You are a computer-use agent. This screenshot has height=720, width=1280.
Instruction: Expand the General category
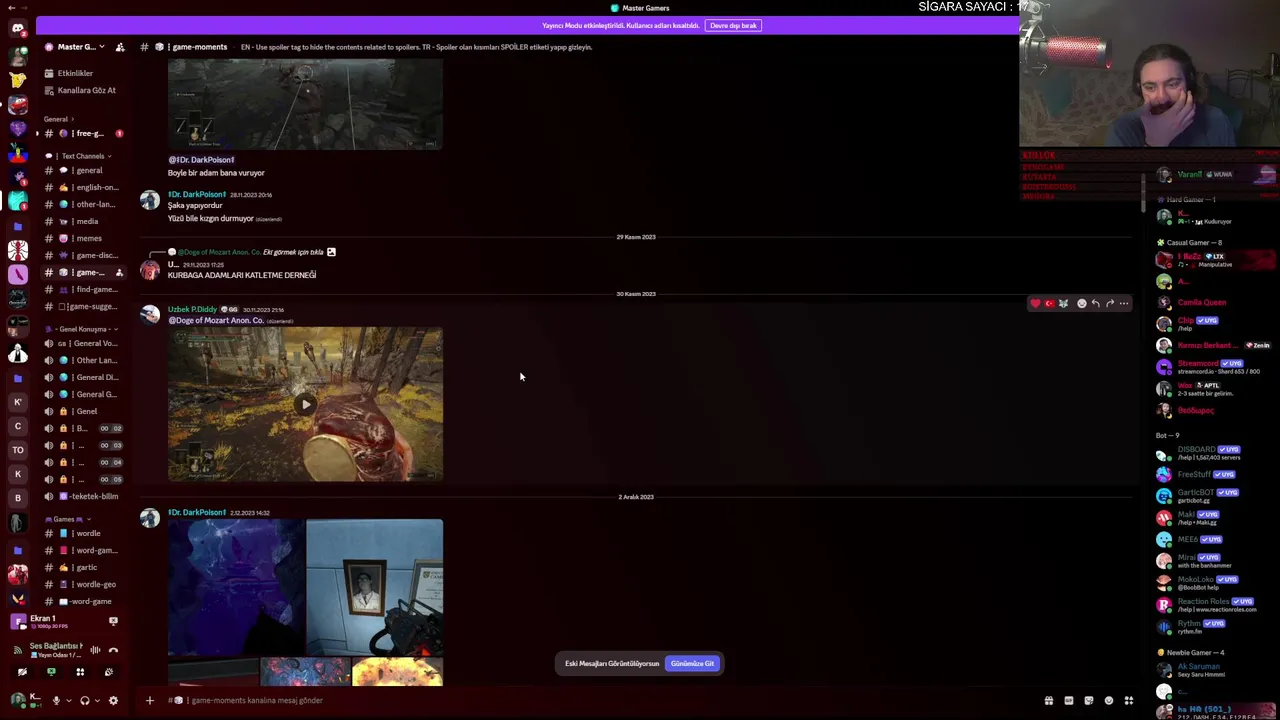(x=58, y=119)
